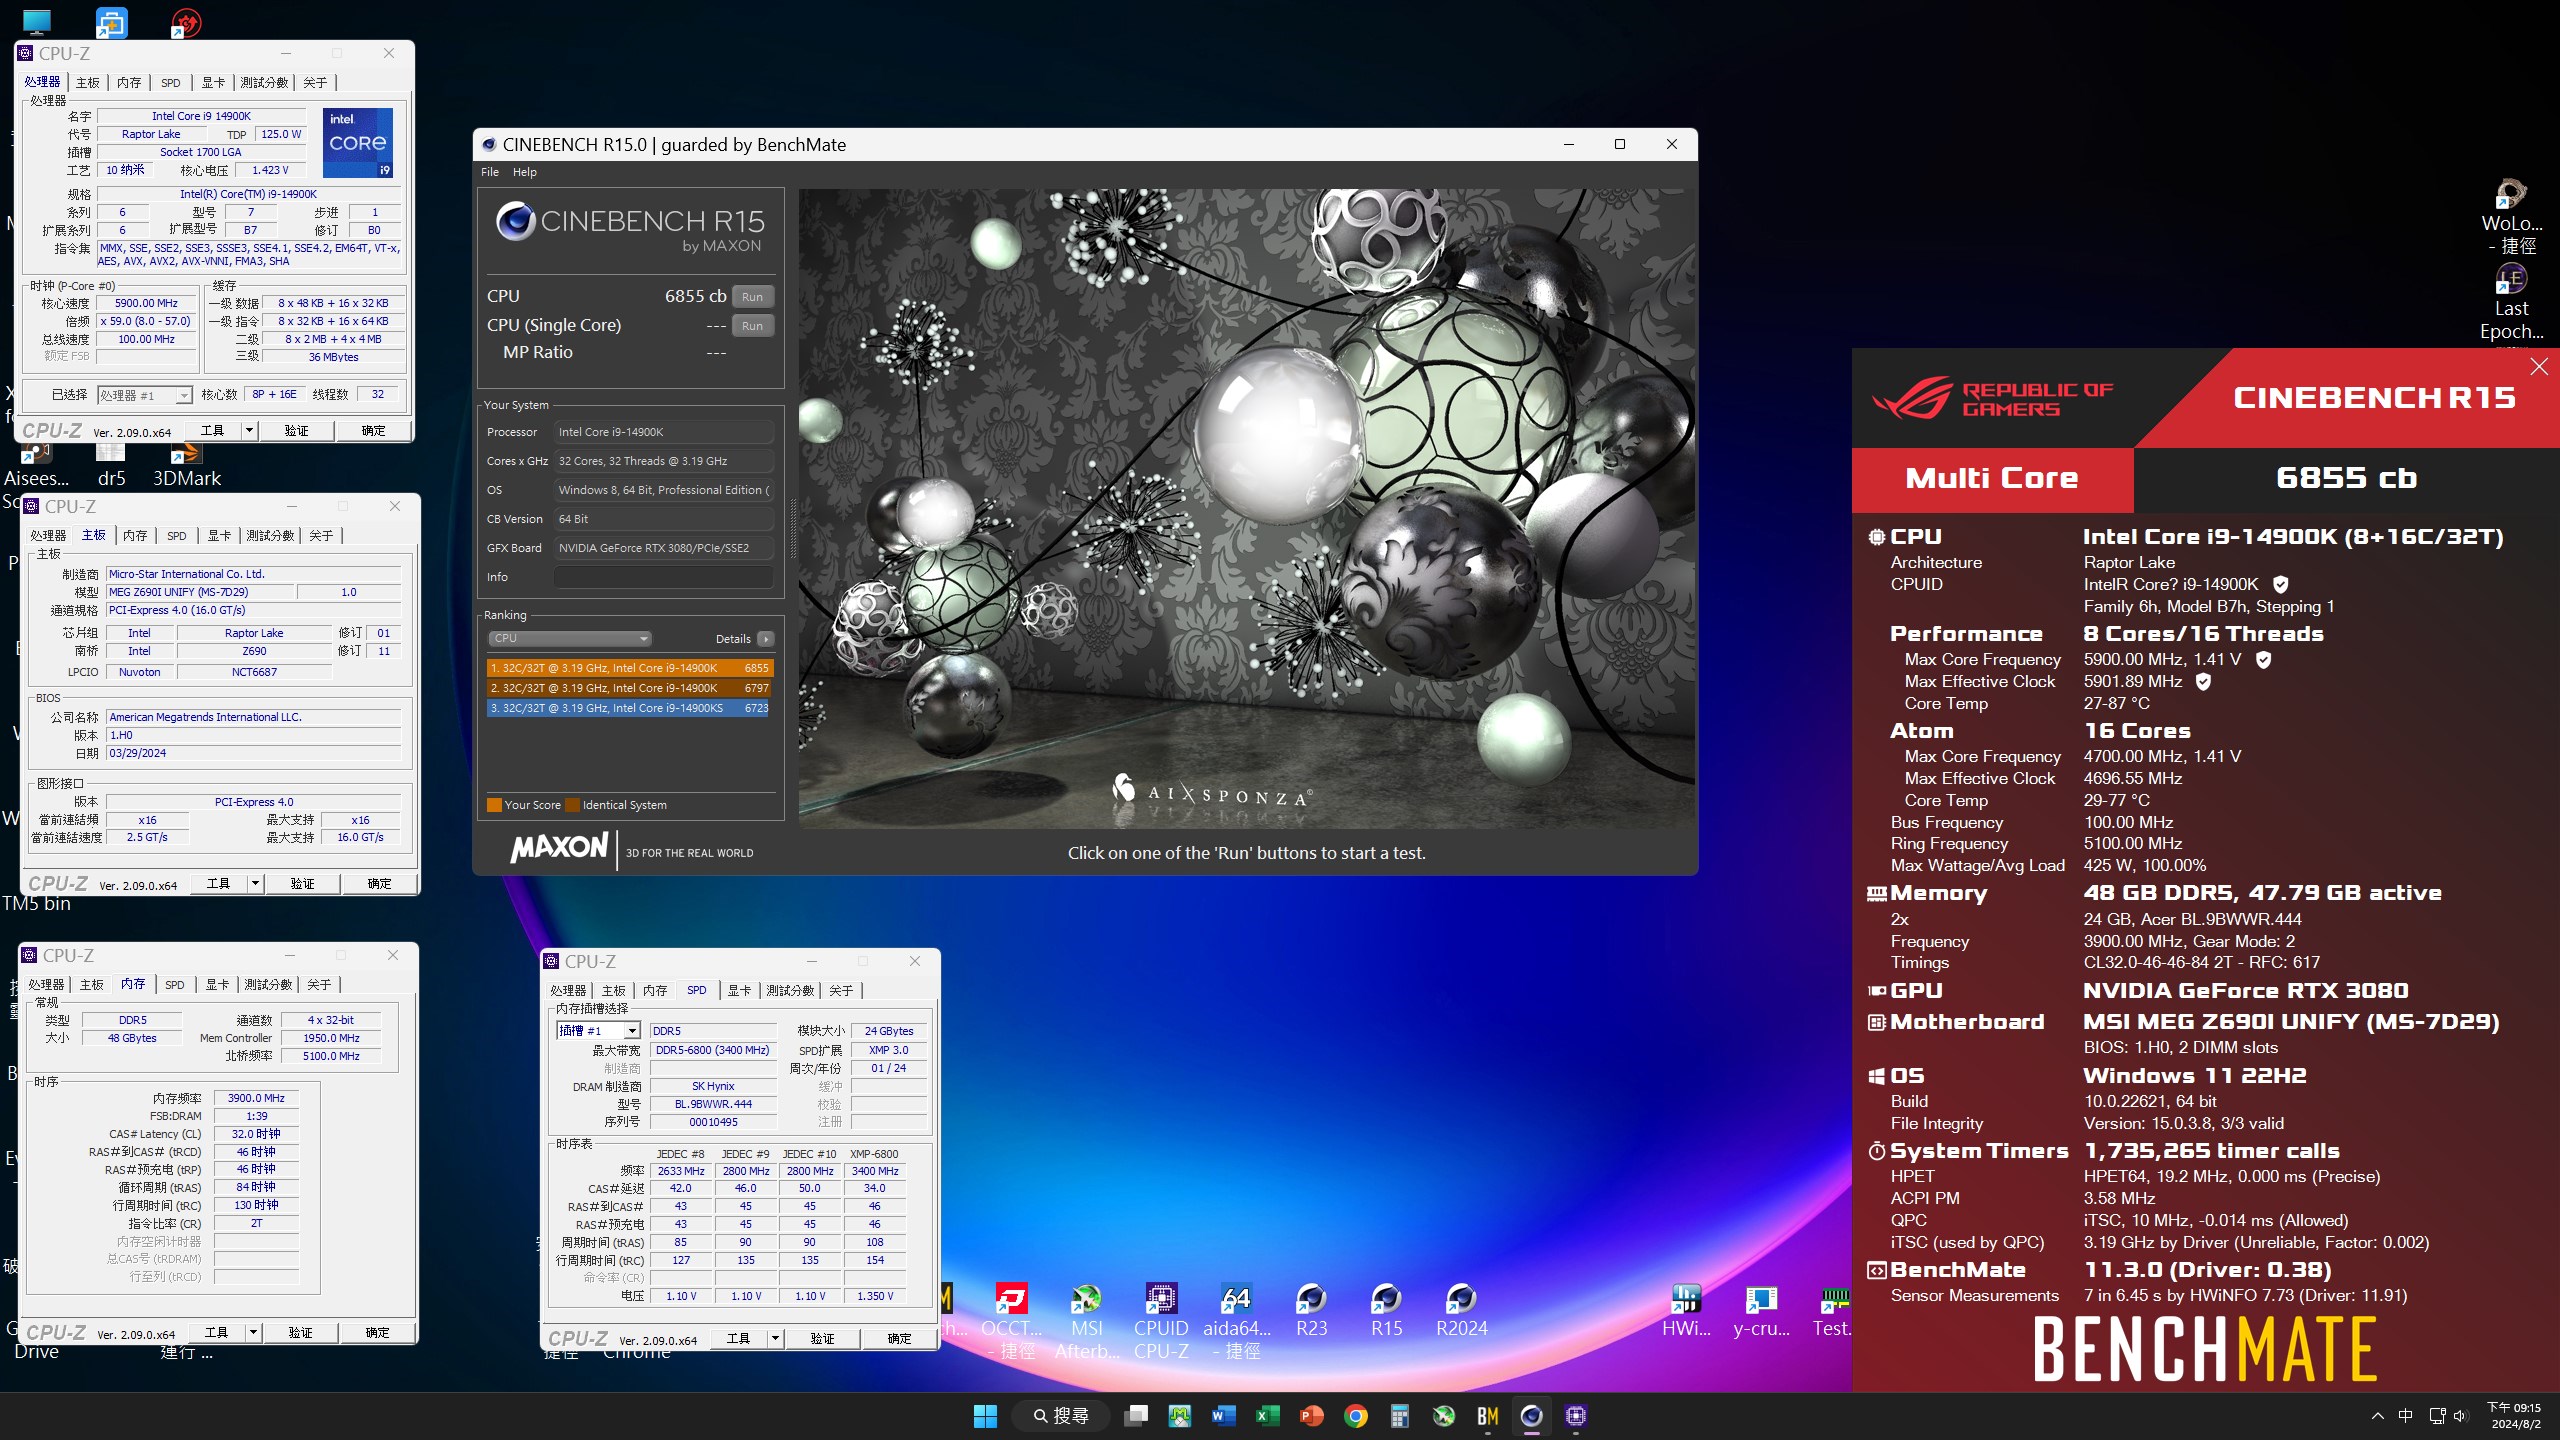Close the BenchMate result overlay
Image resolution: width=2560 pixels, height=1440 pixels.
click(x=2539, y=366)
